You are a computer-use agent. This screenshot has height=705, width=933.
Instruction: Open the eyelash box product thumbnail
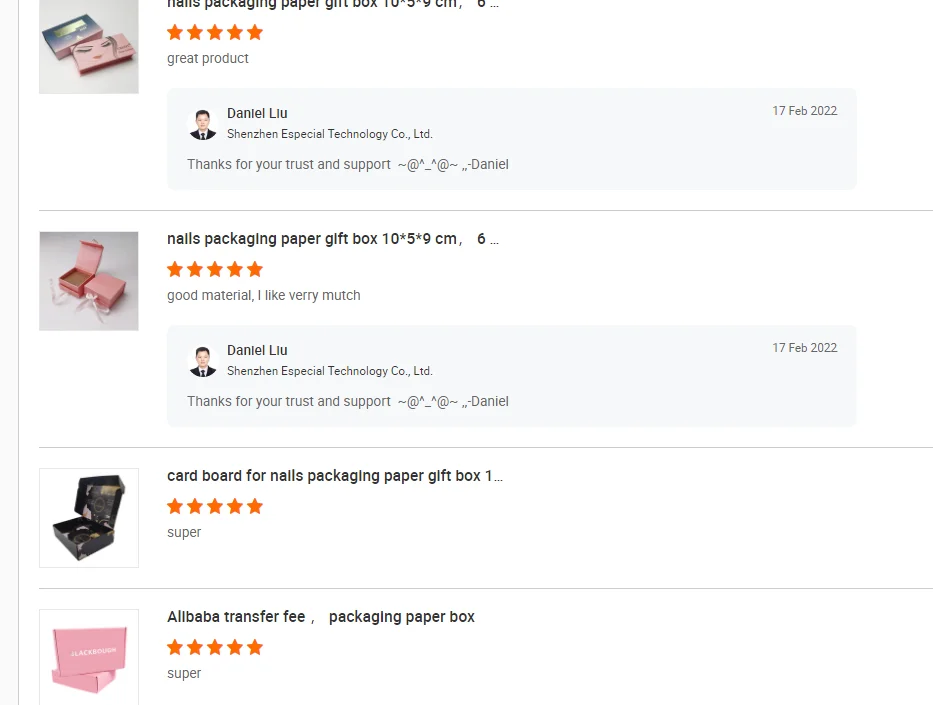(x=88, y=47)
